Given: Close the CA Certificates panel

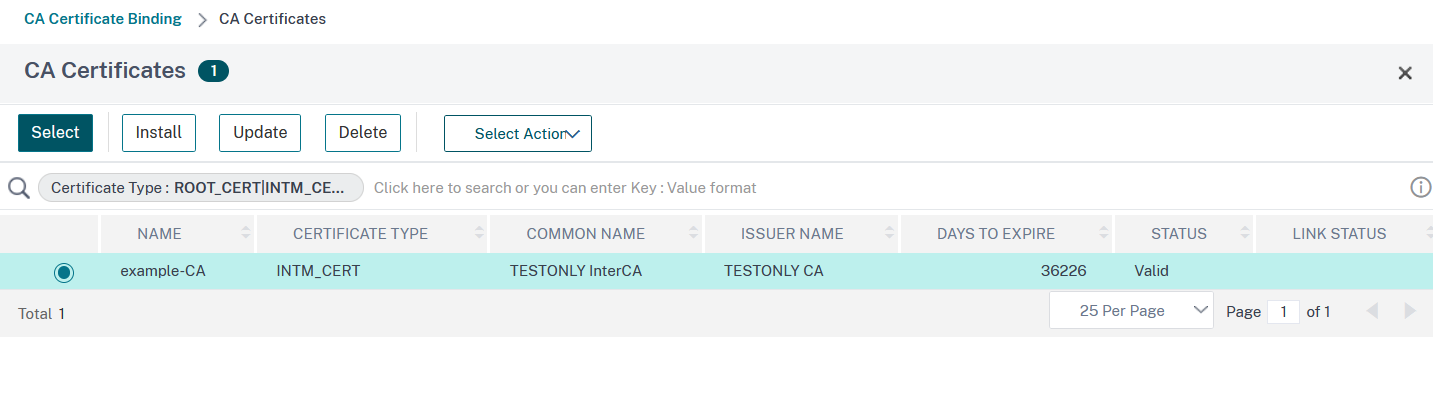Looking at the screenshot, I should click(x=1404, y=73).
